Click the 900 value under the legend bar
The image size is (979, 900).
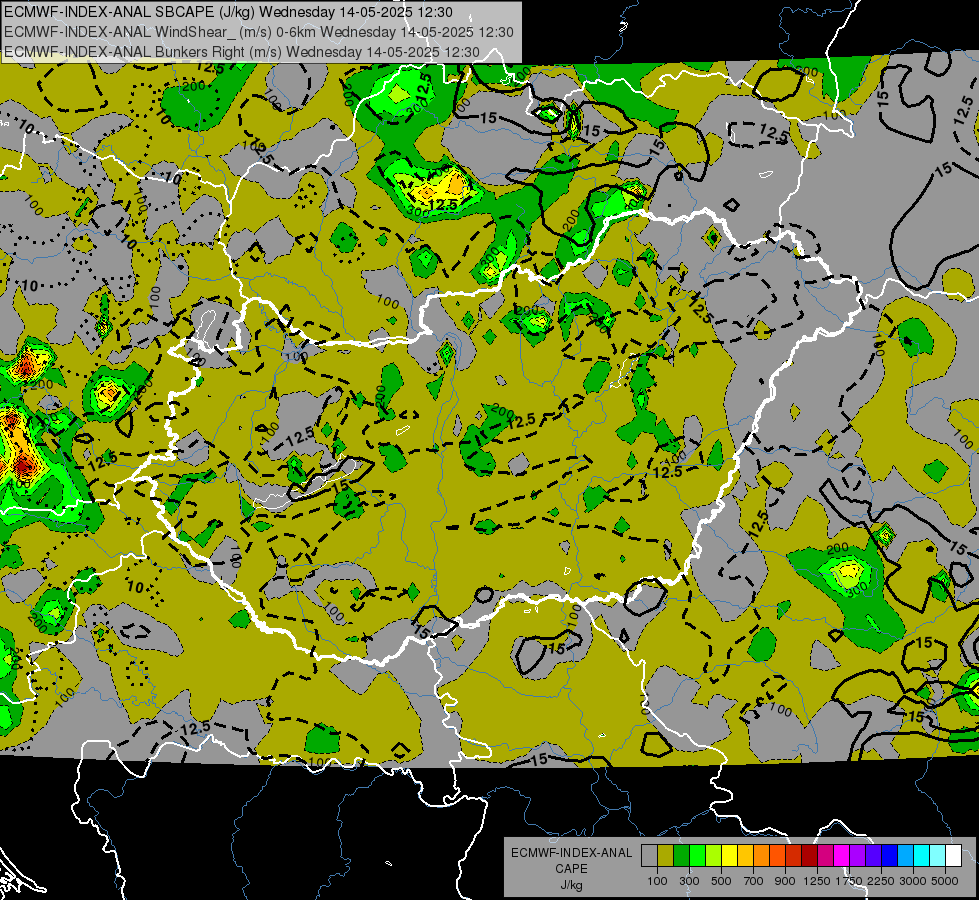[785, 881]
